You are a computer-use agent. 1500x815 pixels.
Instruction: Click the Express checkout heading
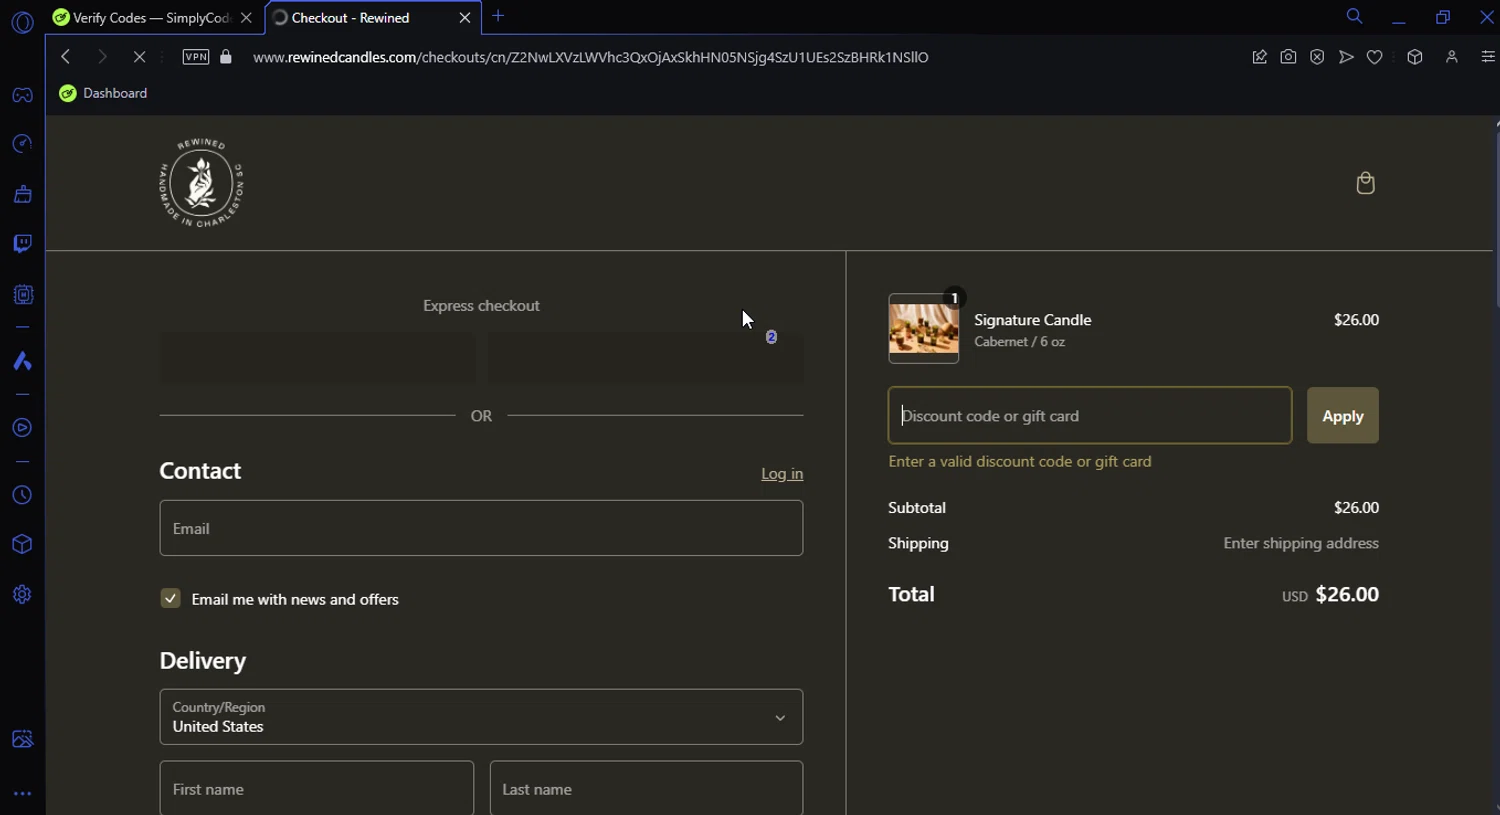click(x=481, y=306)
